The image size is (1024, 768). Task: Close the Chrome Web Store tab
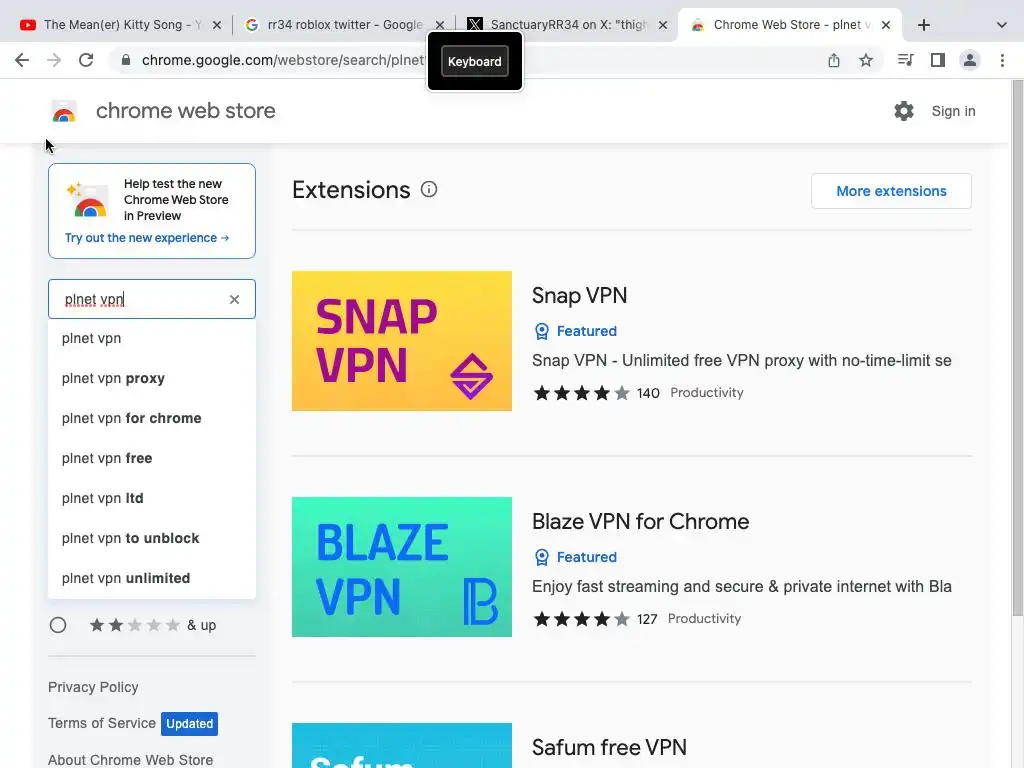tap(886, 25)
